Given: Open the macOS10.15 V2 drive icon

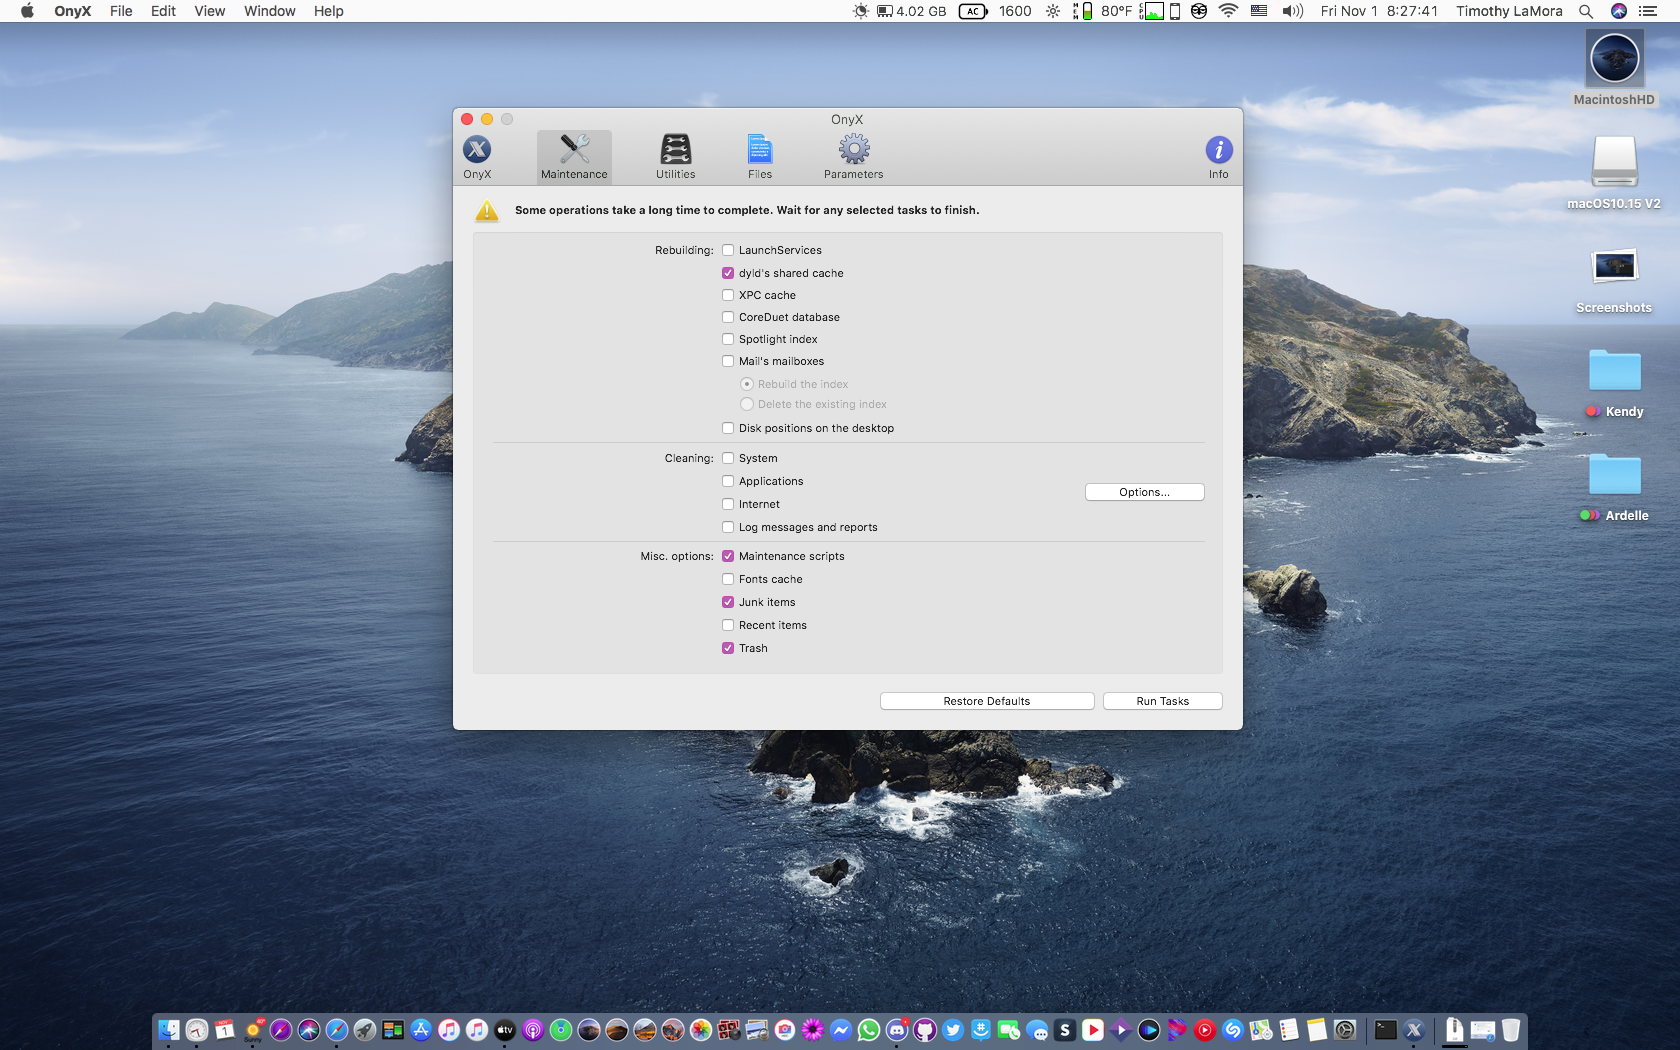Looking at the screenshot, I should 1613,162.
